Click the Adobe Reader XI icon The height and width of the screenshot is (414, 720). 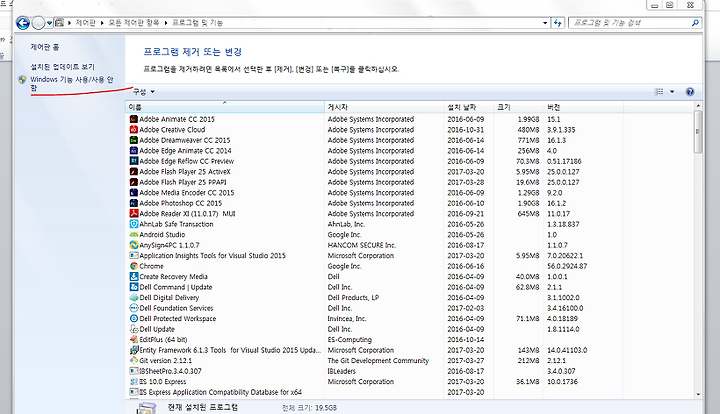(x=134, y=213)
